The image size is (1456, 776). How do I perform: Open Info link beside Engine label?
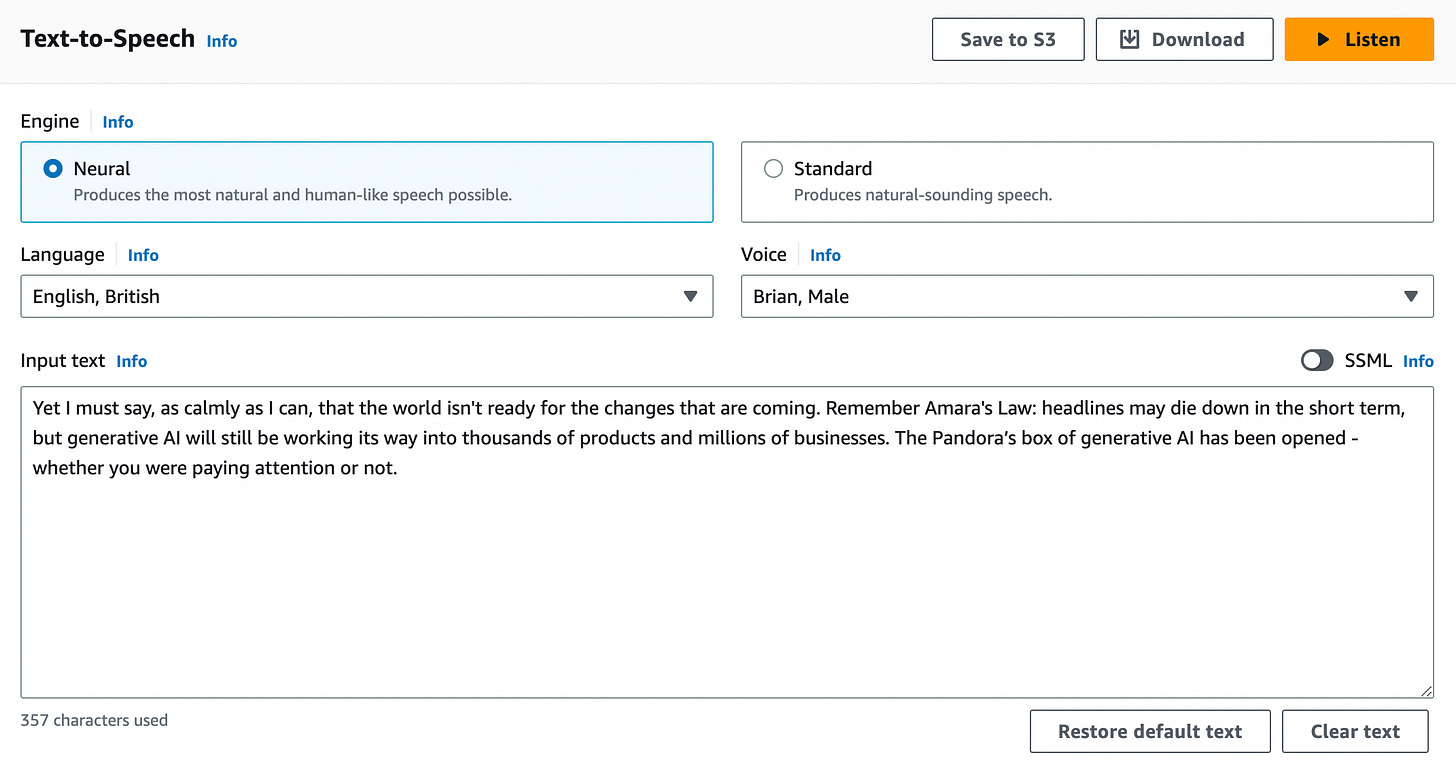118,122
